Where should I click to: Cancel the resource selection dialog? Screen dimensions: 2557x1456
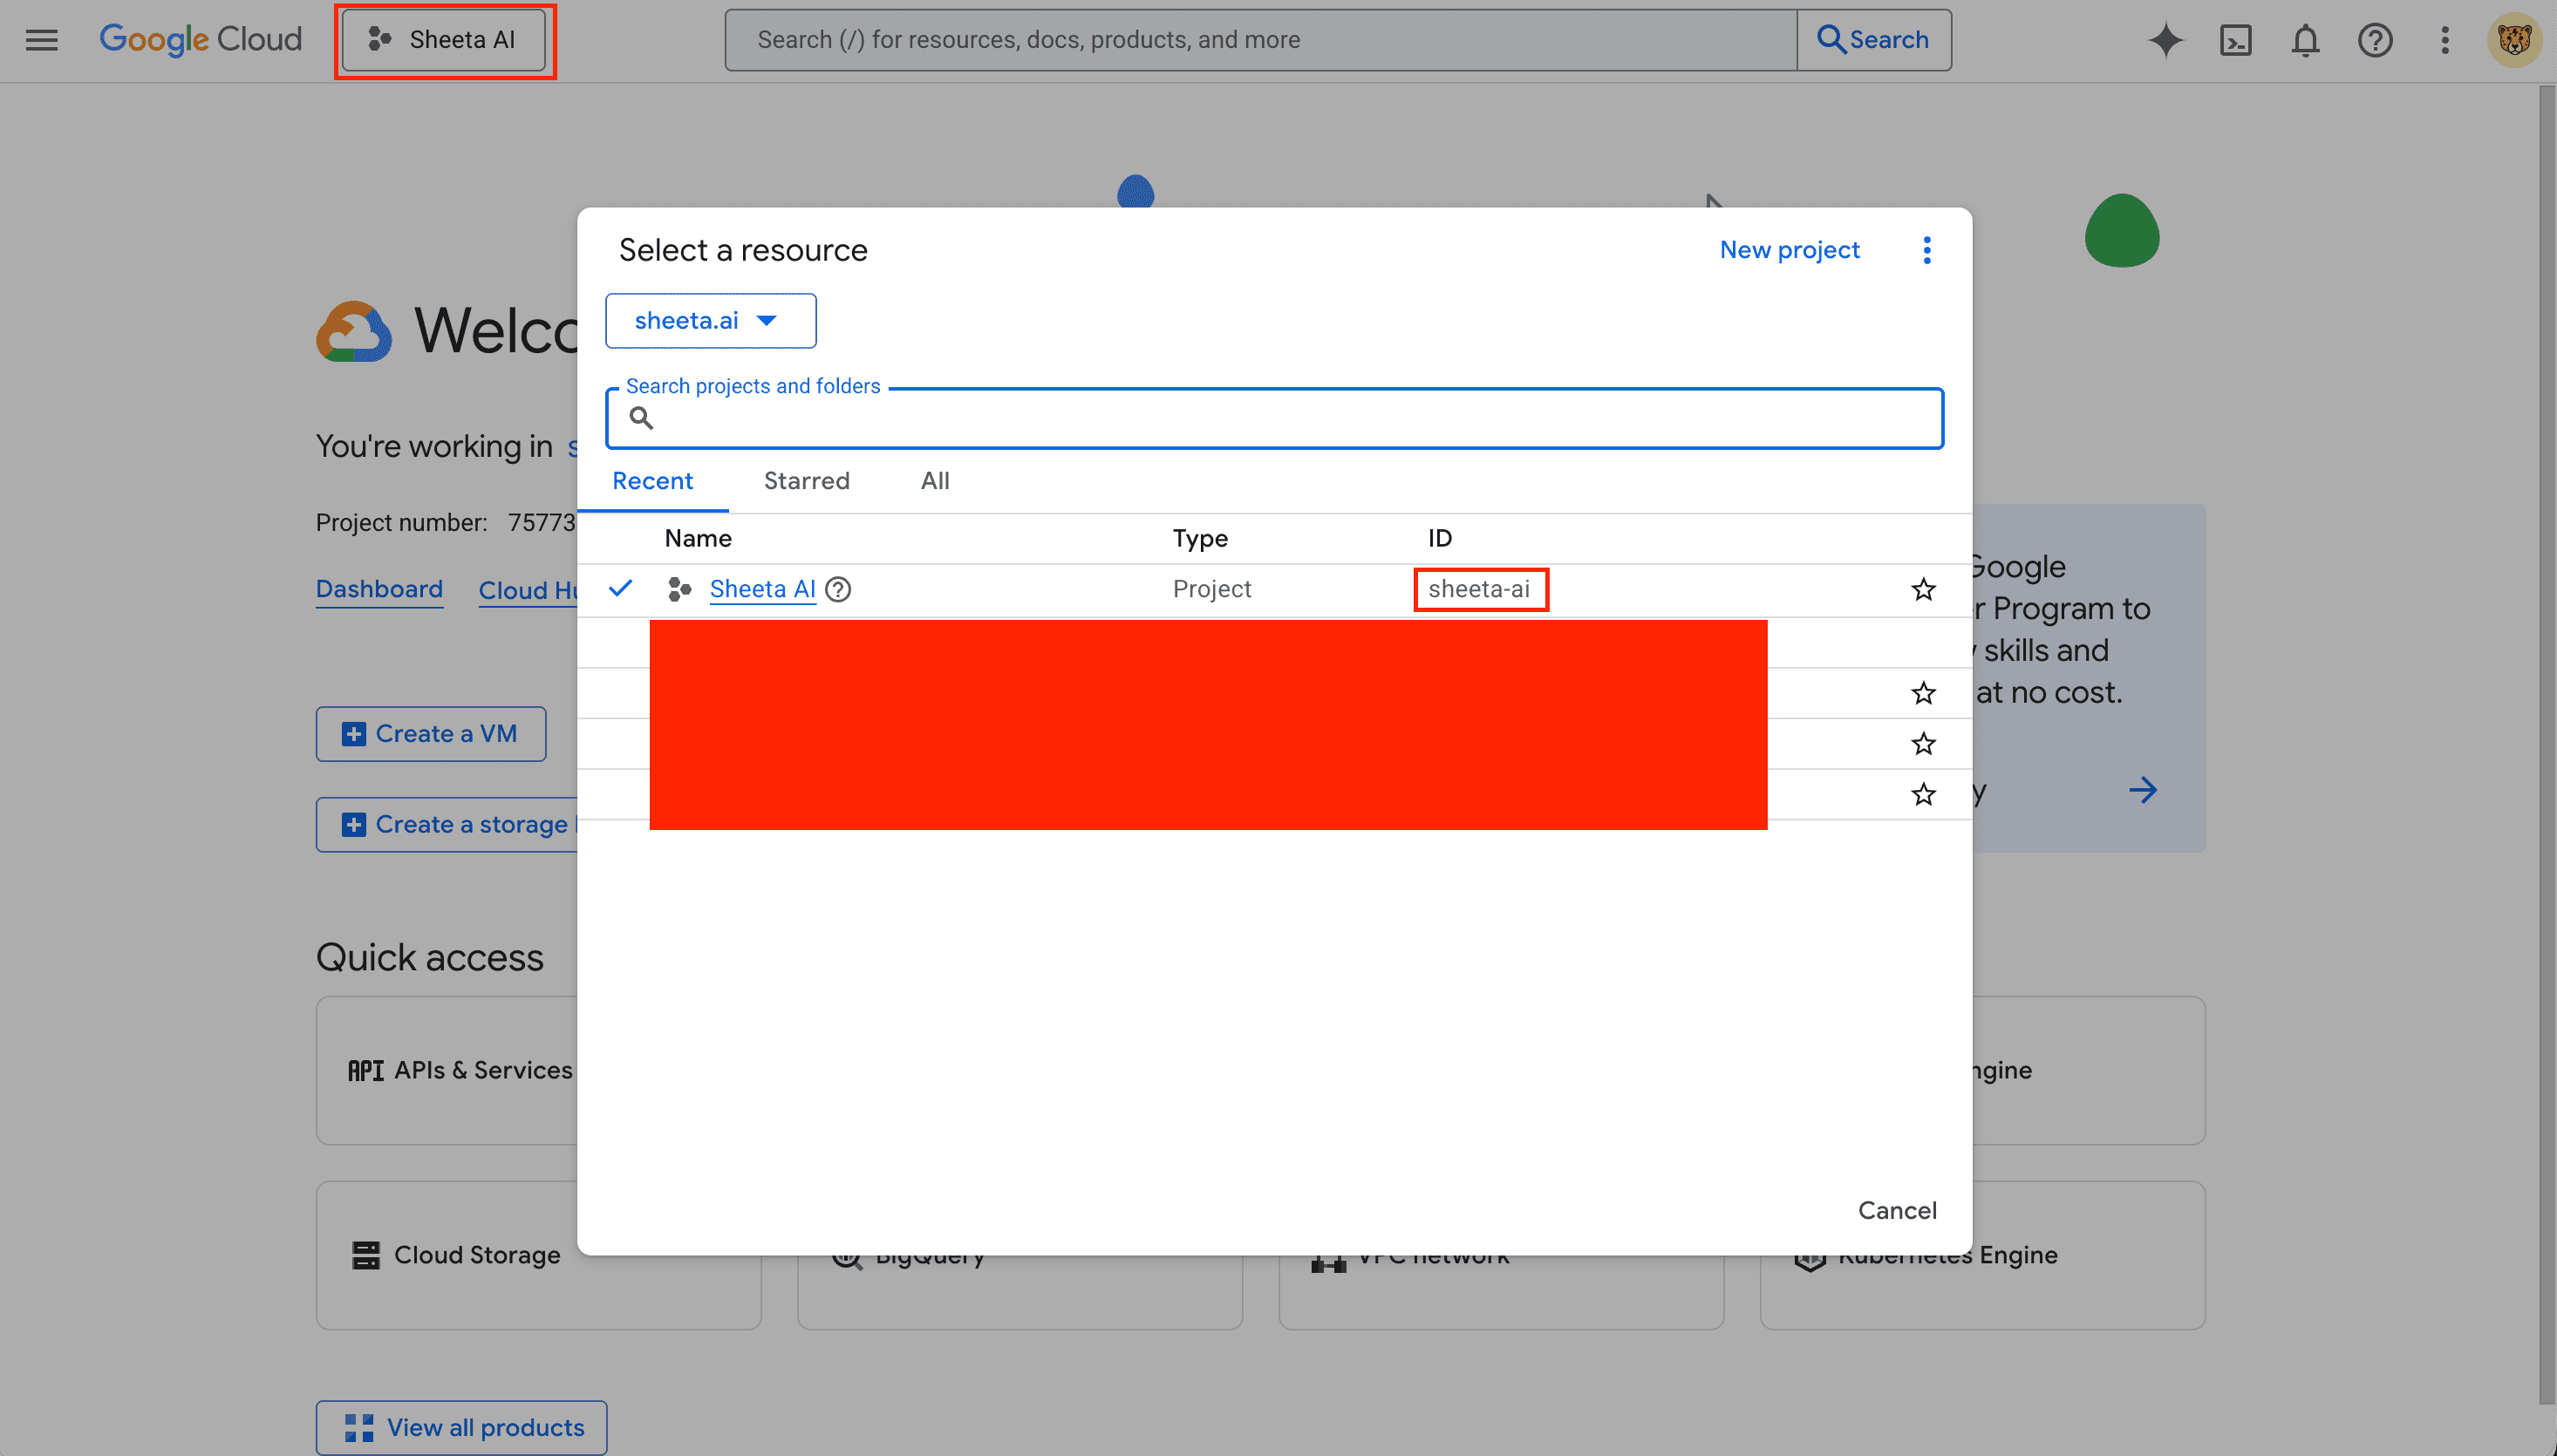pos(1897,1210)
